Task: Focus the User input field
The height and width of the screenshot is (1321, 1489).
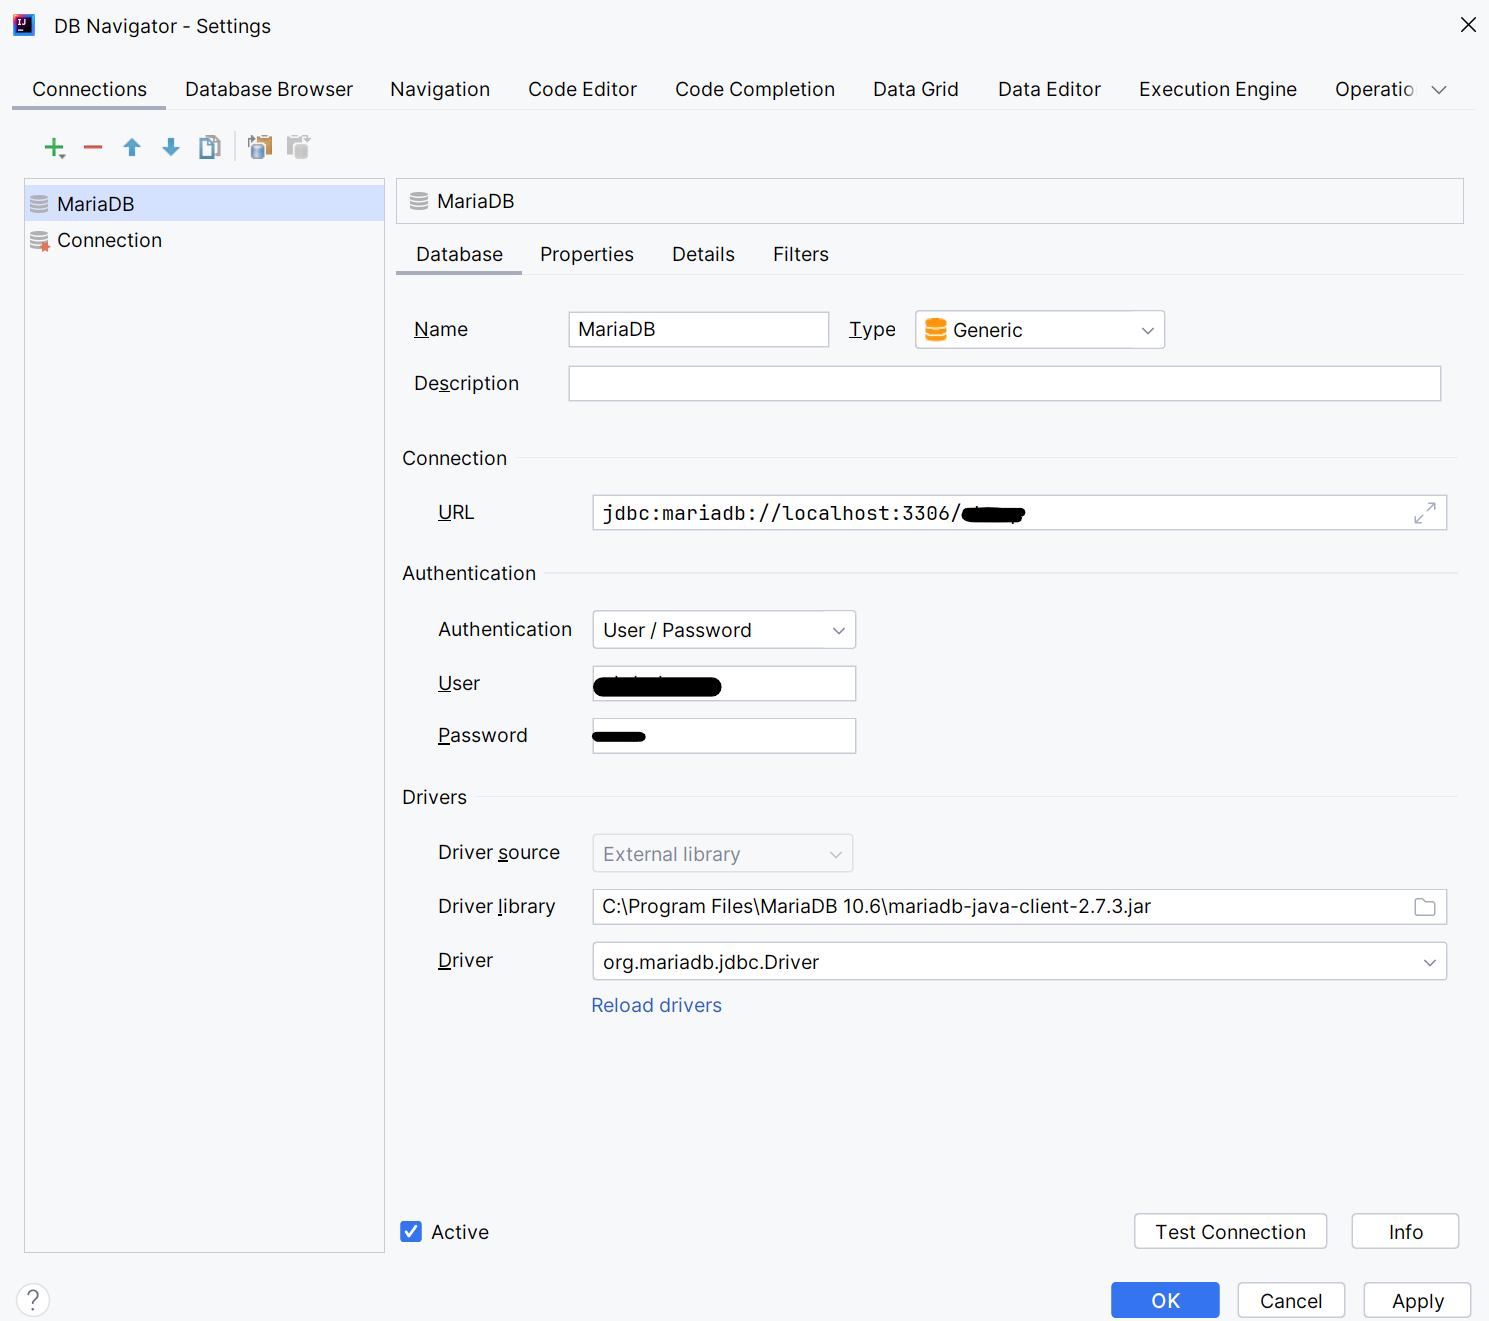Action: (724, 684)
